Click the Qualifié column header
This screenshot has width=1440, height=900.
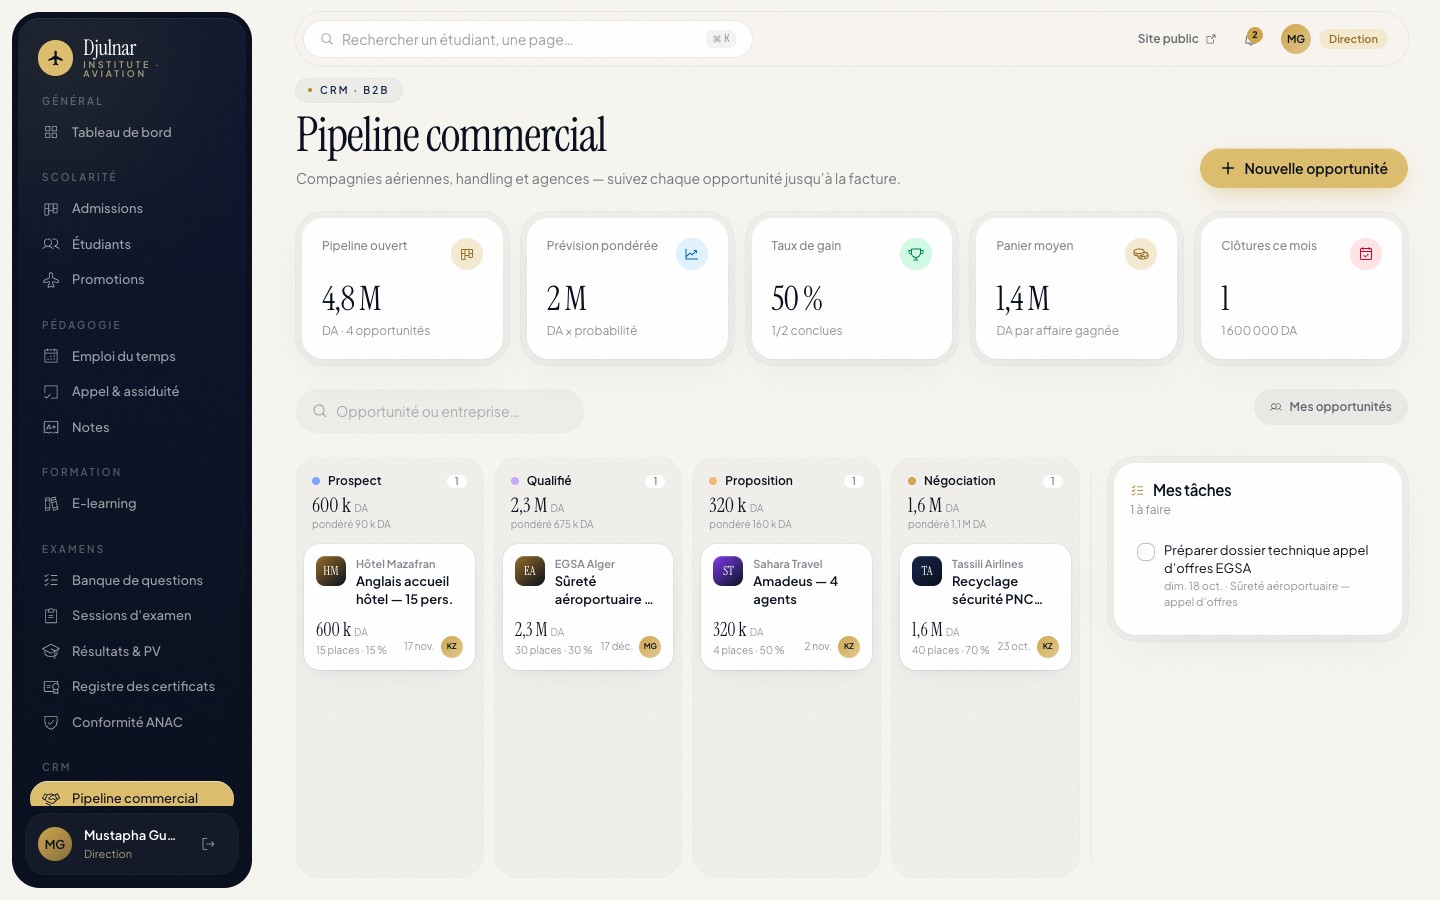pos(588,481)
